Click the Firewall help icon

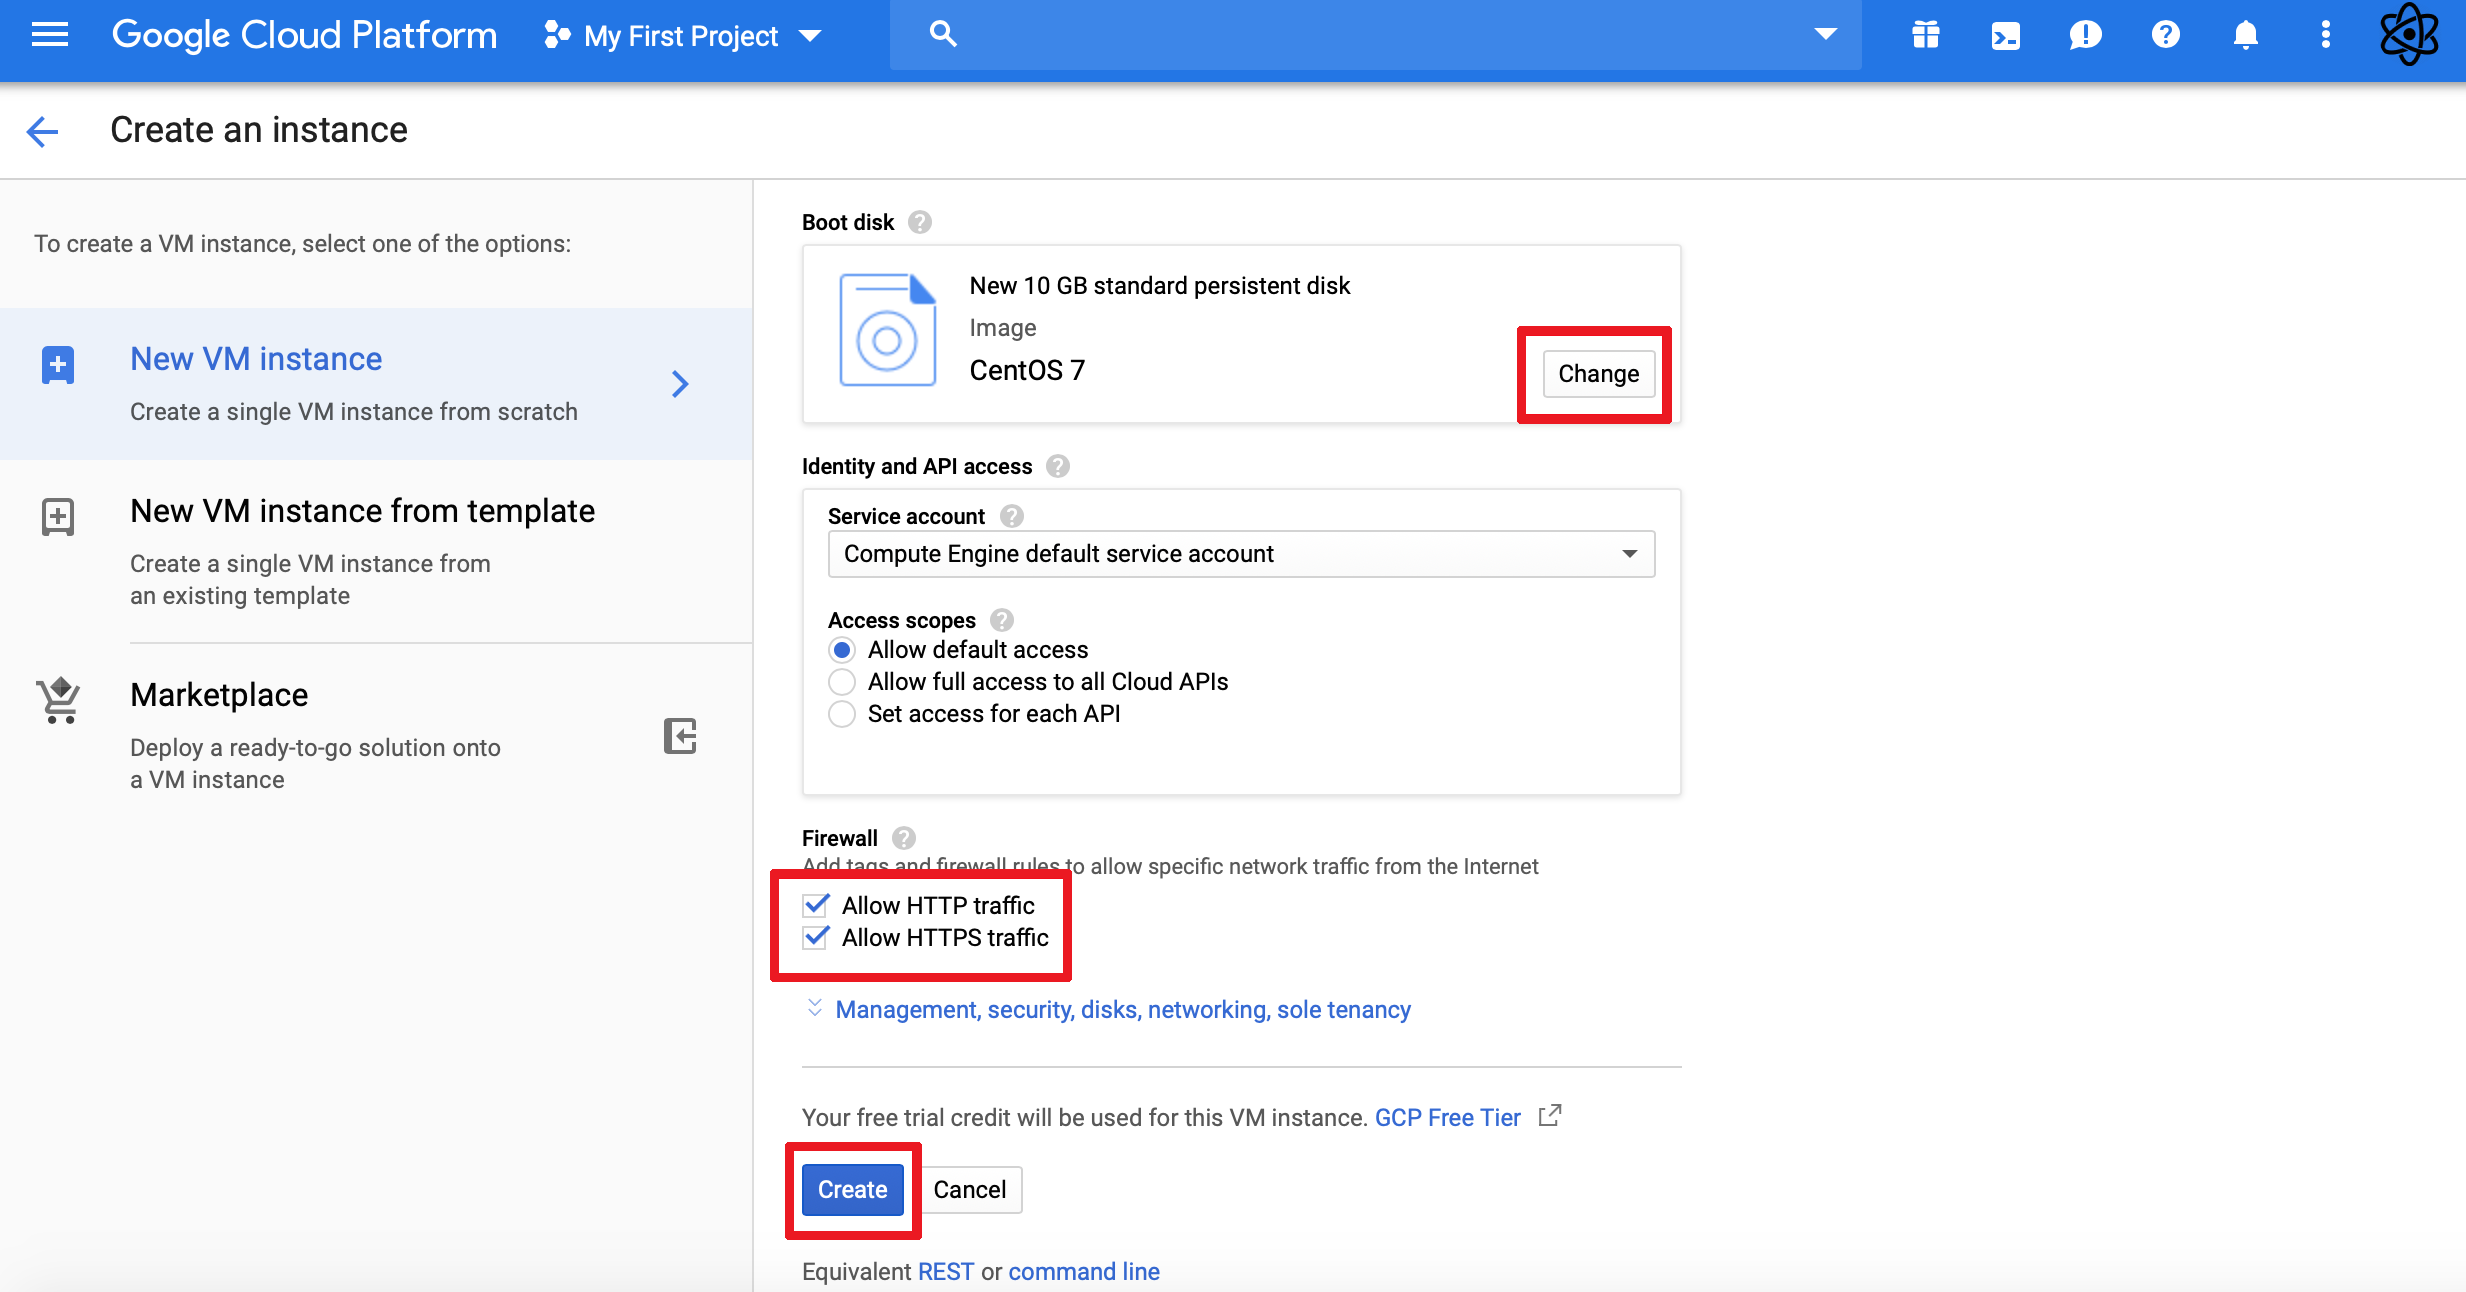[904, 838]
